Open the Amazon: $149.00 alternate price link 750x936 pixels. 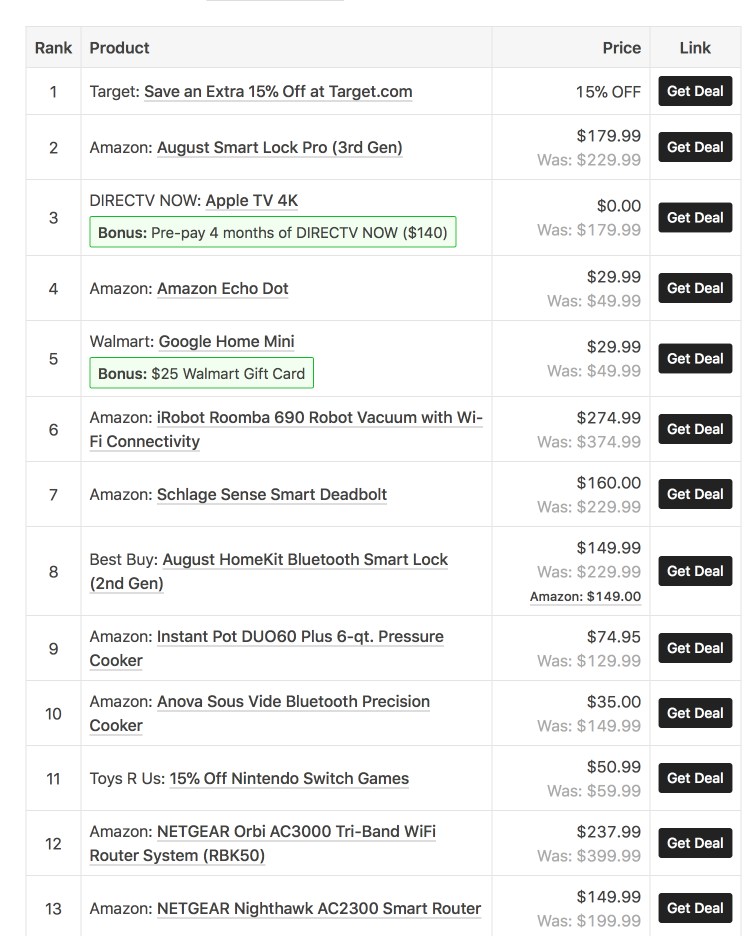[585, 597]
